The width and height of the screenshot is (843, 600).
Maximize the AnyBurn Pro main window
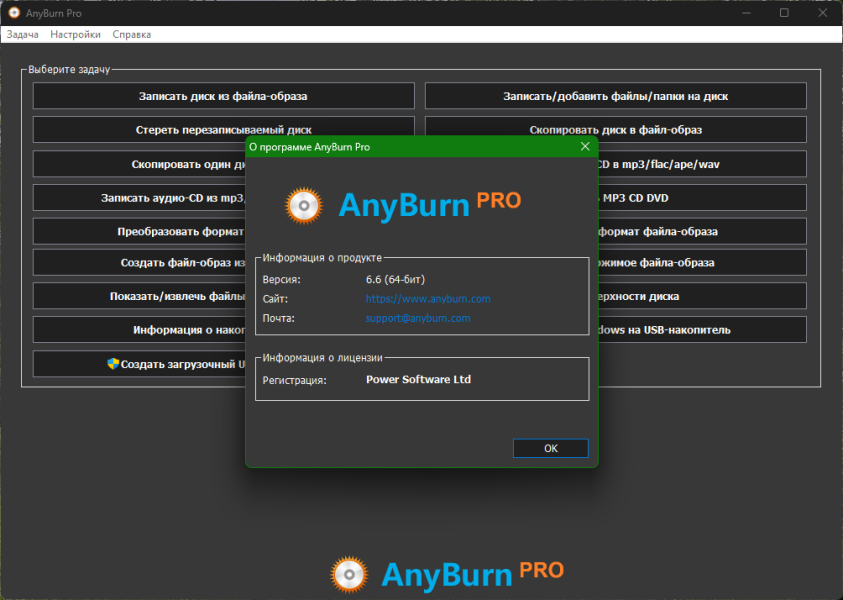point(784,13)
